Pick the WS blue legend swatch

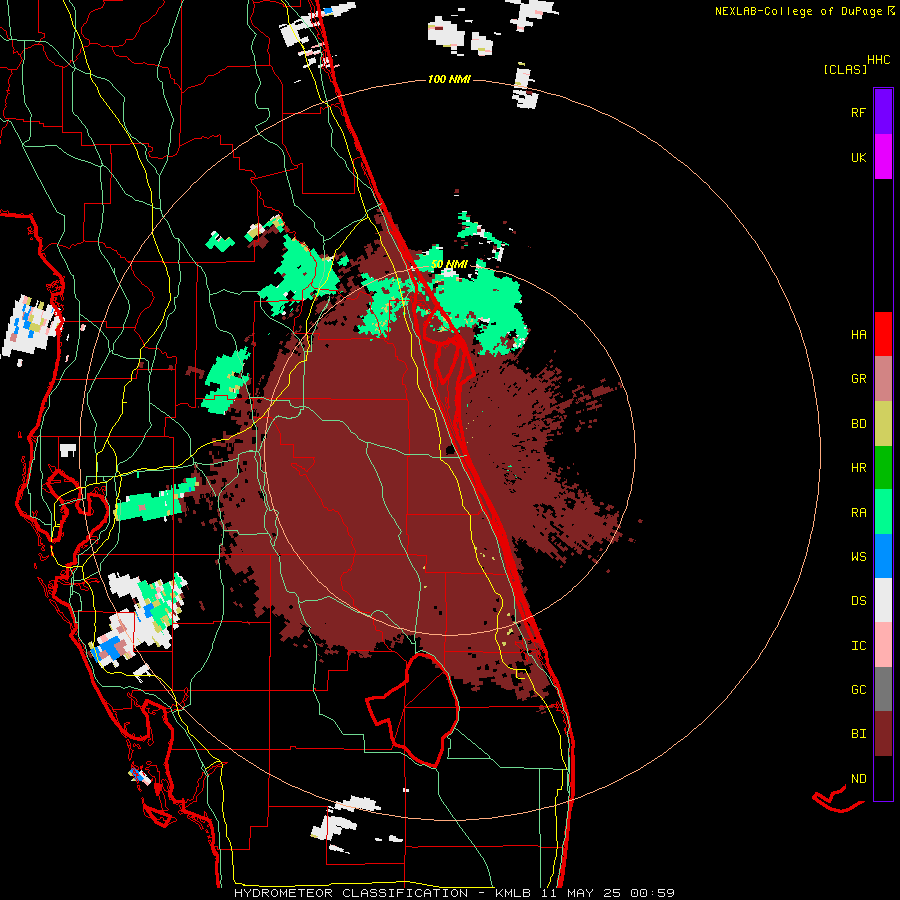[x=883, y=556]
